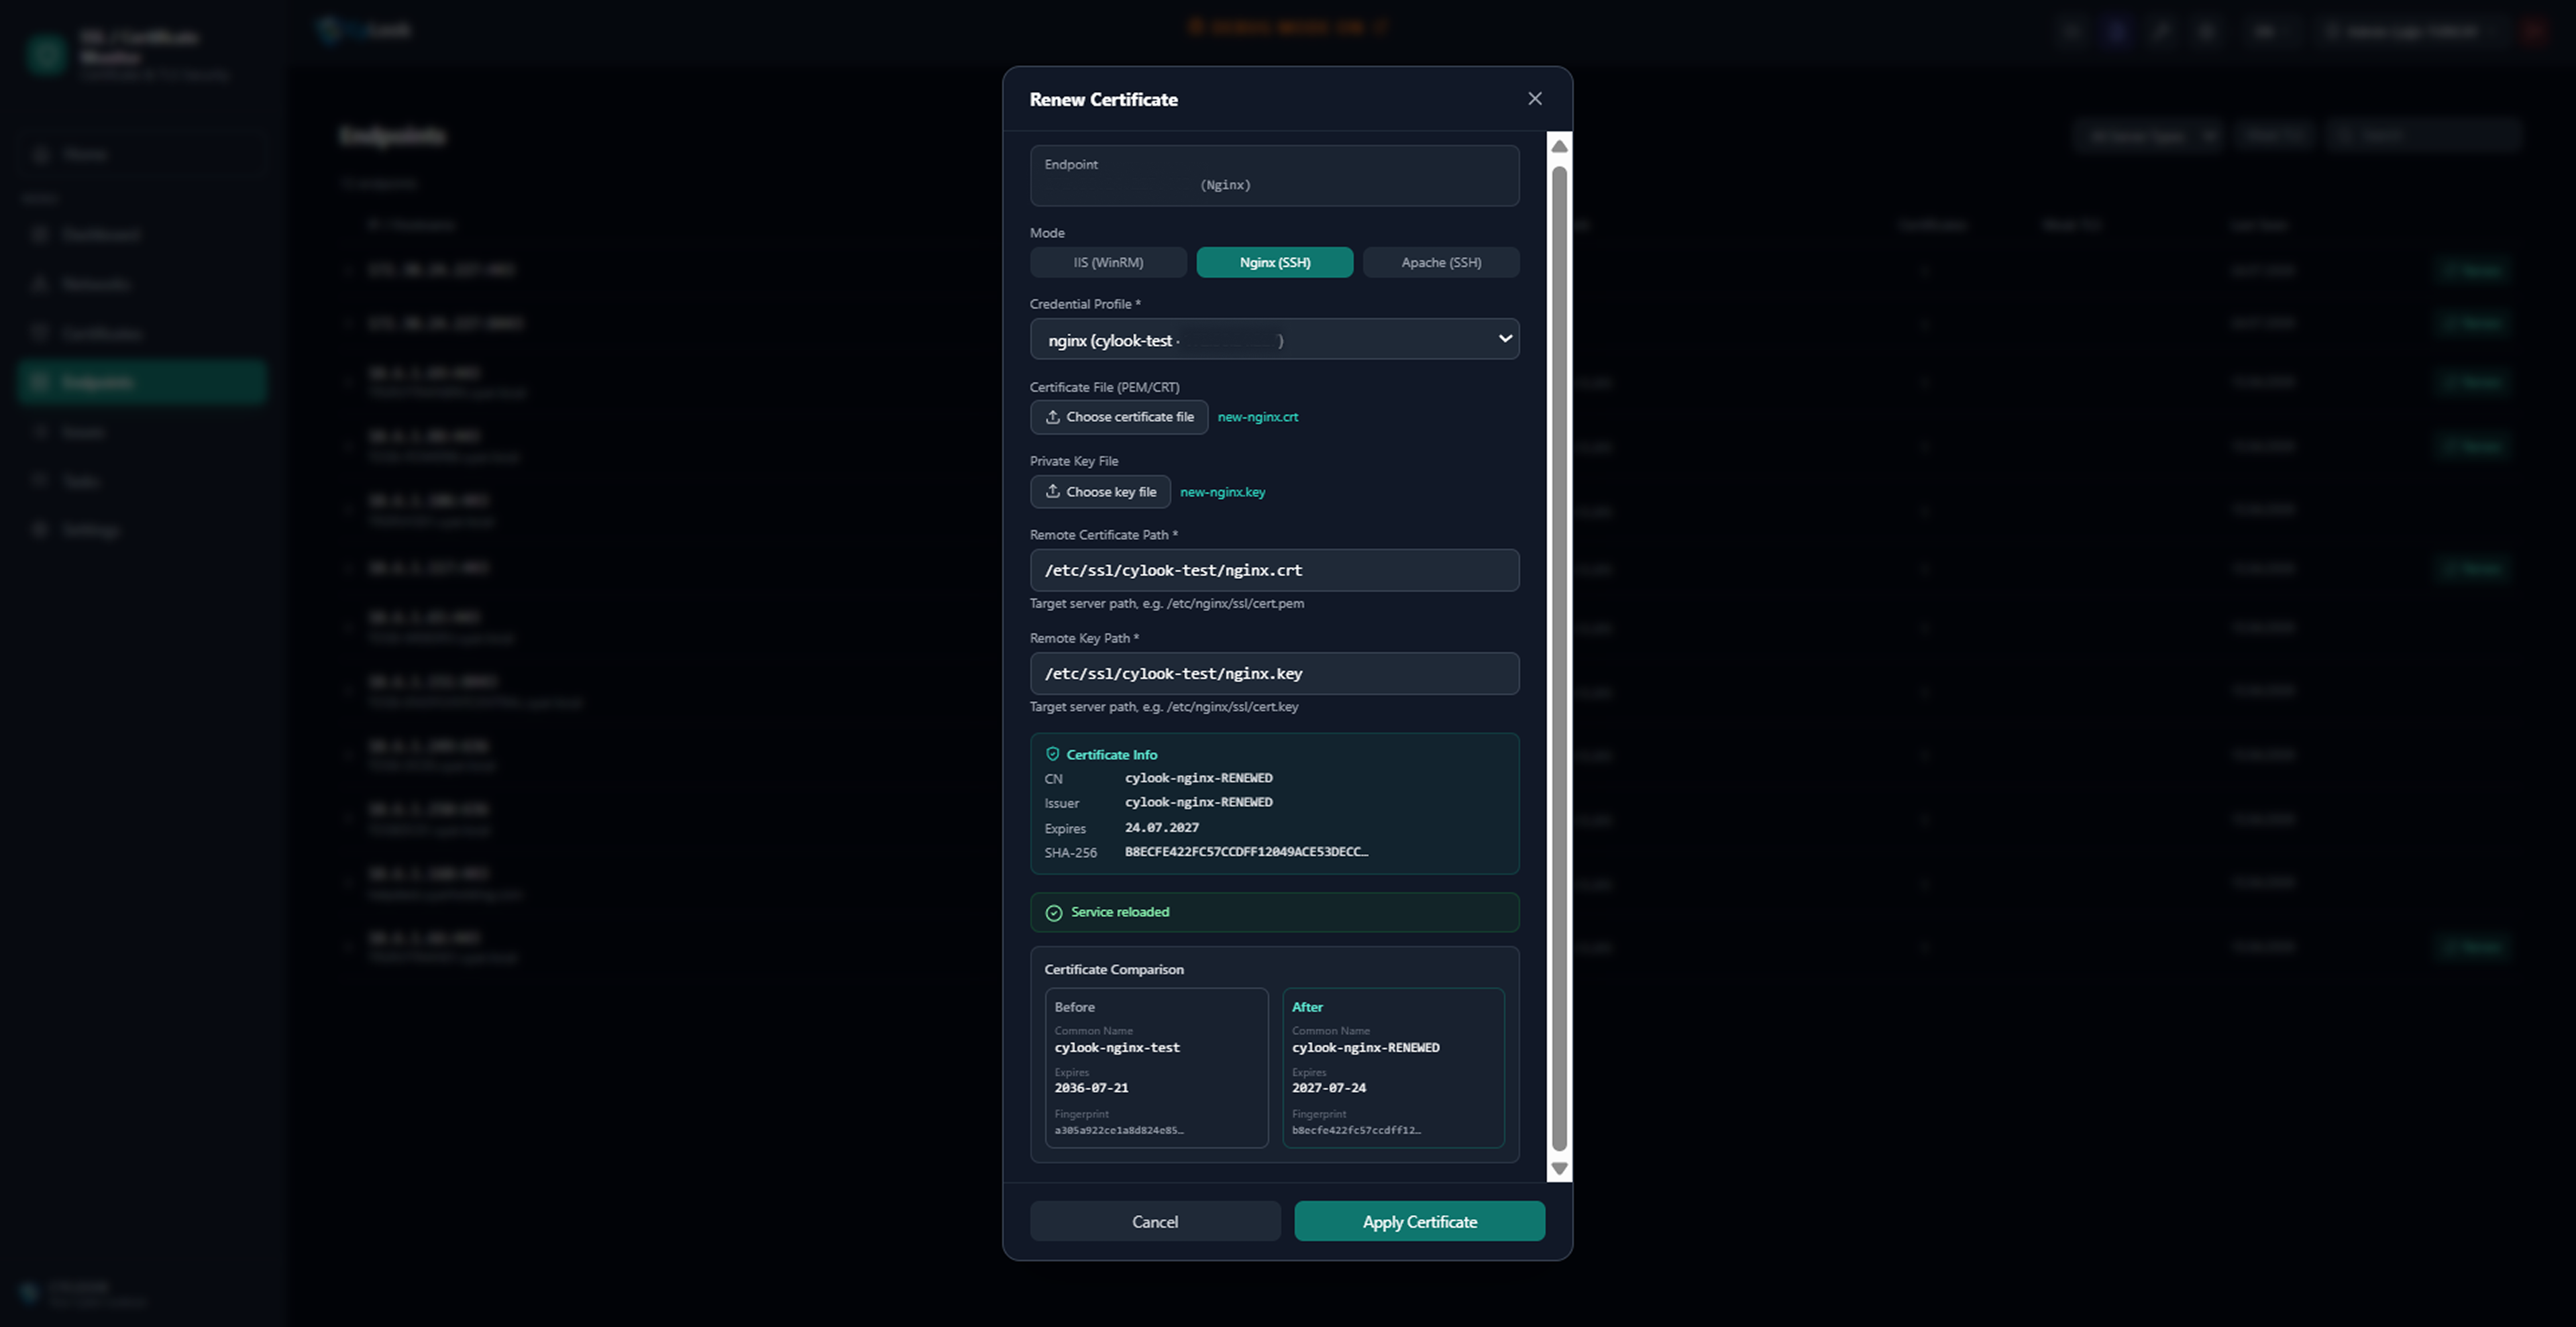Click the selected file name "new-nginx.key"
2576x1327 pixels.
pos(1223,492)
